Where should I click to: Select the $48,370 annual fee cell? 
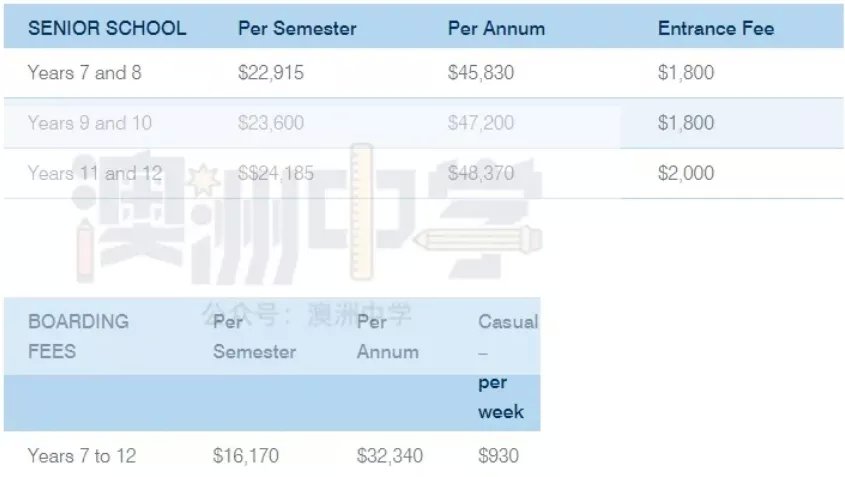tap(481, 173)
